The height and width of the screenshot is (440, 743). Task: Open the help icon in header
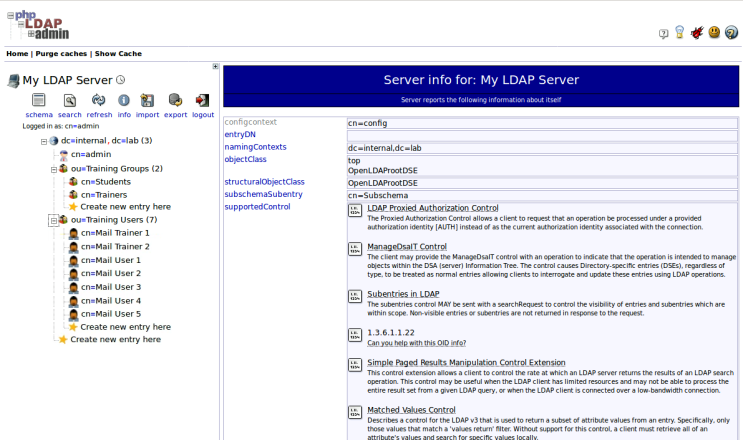pyautogui.click(x=731, y=32)
